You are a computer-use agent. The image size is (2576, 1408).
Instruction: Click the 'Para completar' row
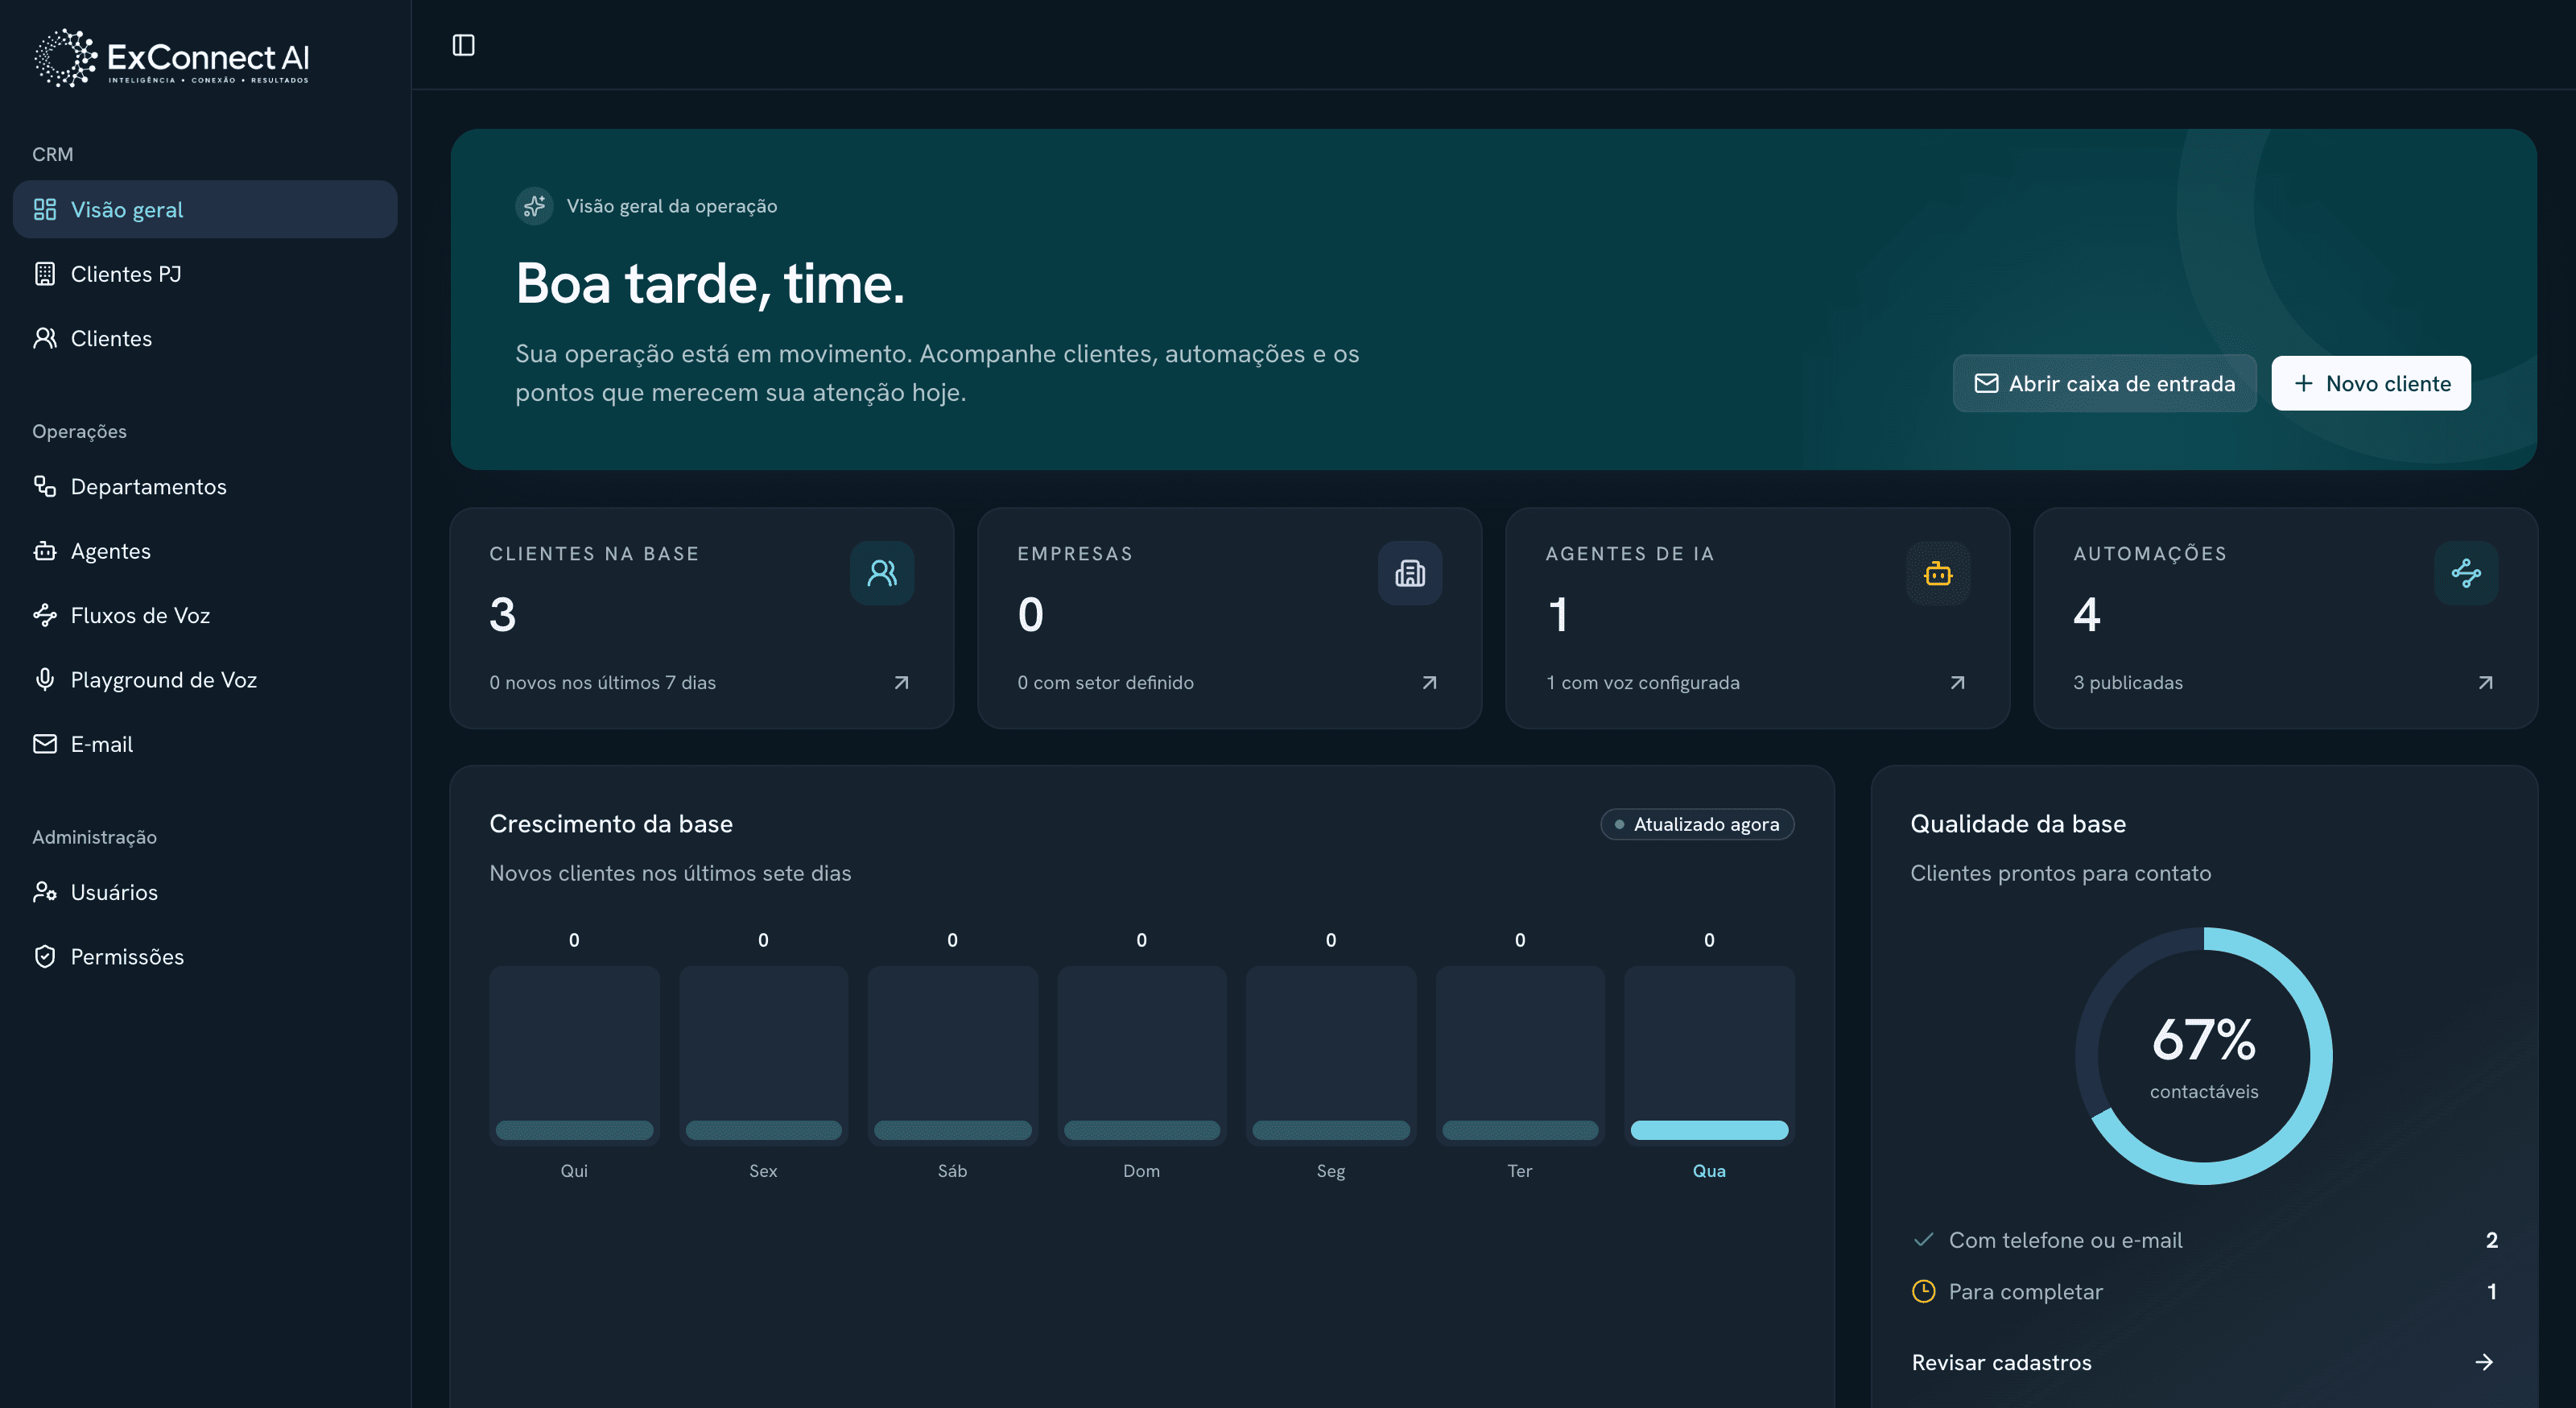pyautogui.click(x=2204, y=1291)
